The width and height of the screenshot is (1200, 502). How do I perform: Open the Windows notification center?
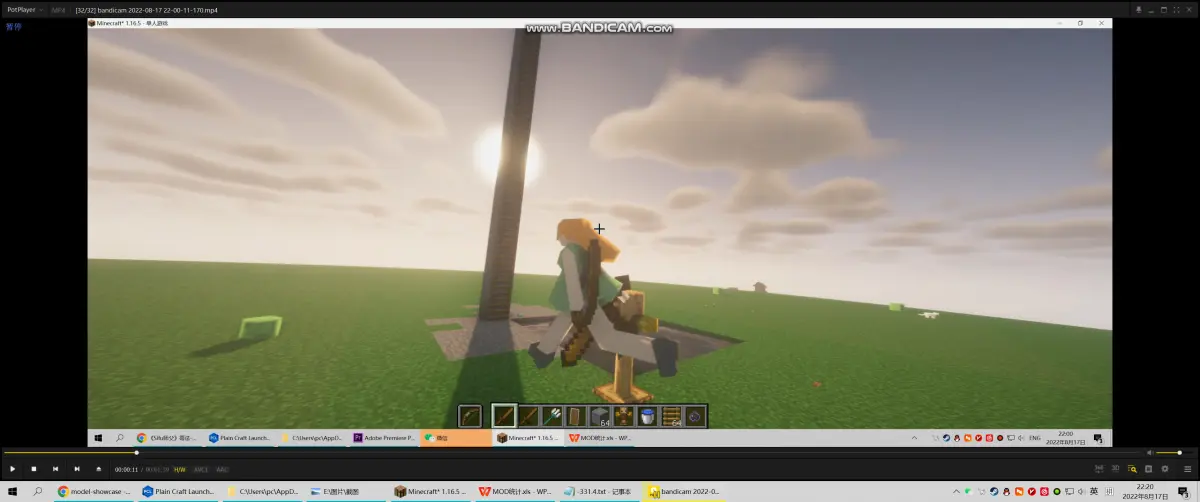pyautogui.click(x=1183, y=491)
